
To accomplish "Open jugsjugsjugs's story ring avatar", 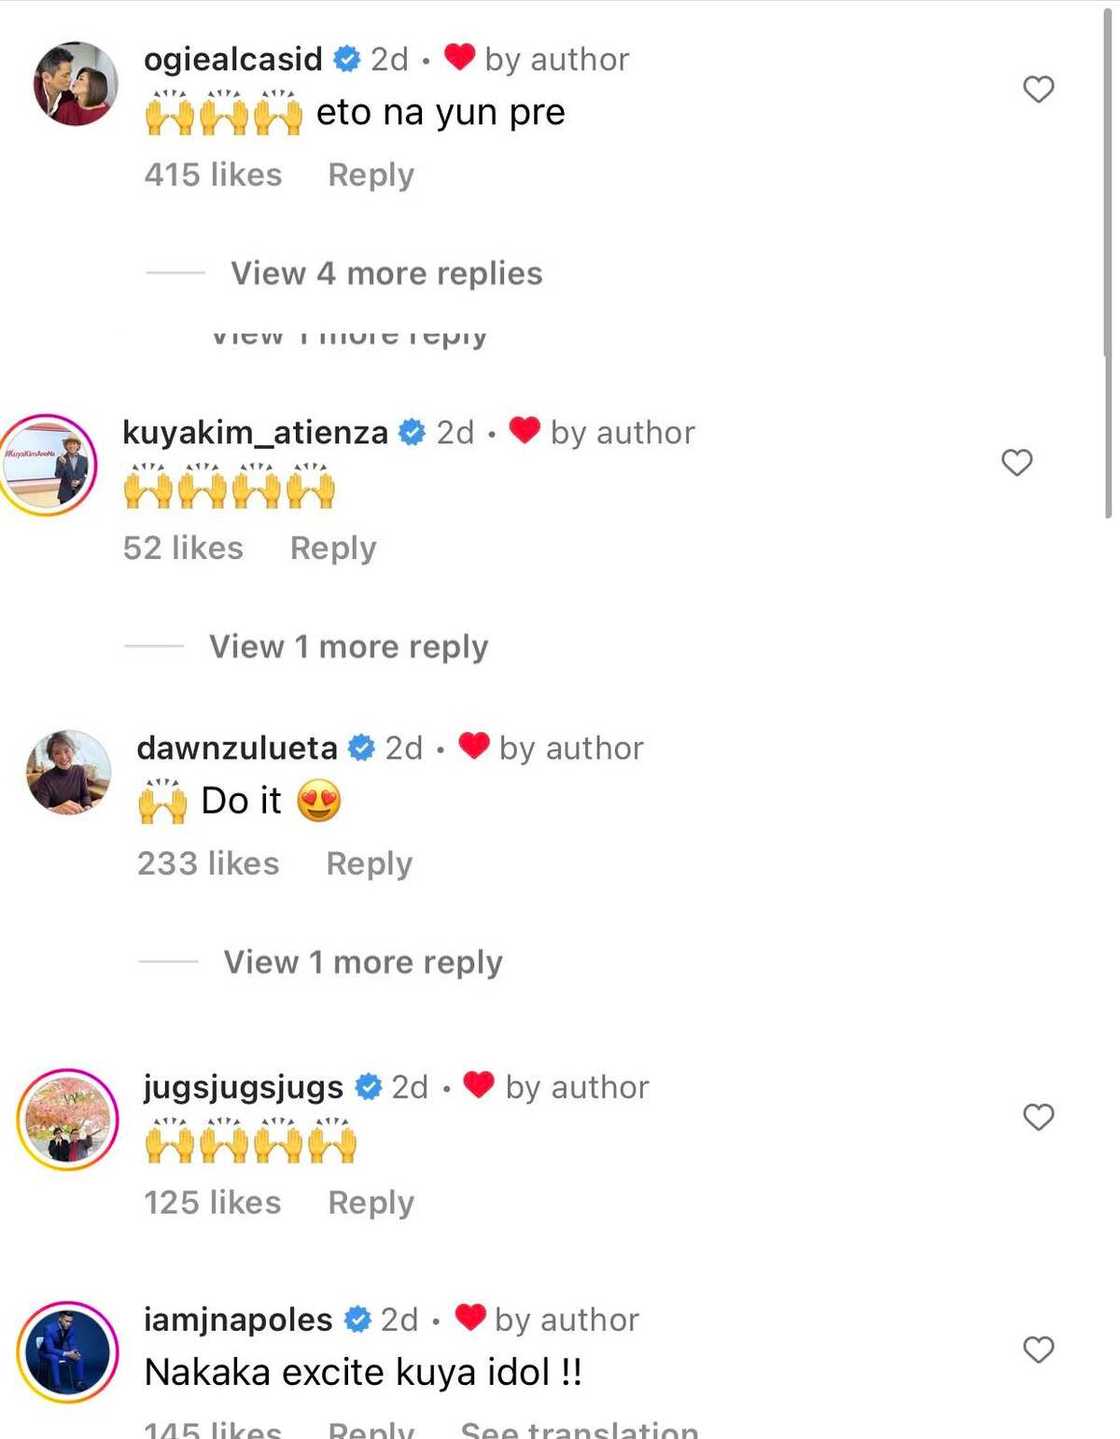I will tap(68, 1119).
